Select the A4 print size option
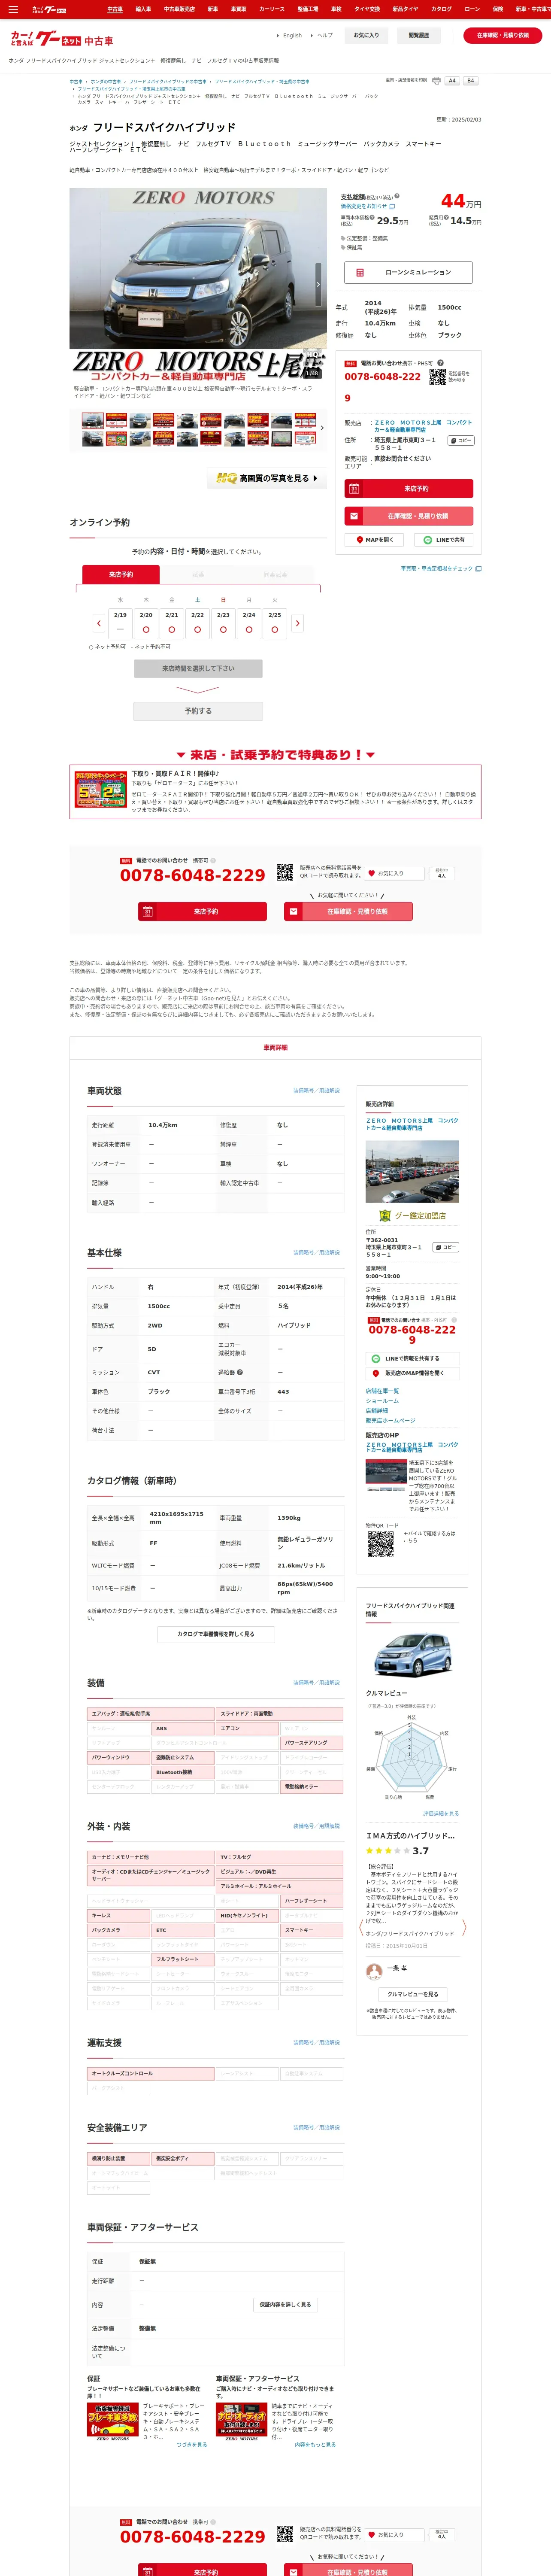Image resolution: width=551 pixels, height=2576 pixels. [x=452, y=81]
